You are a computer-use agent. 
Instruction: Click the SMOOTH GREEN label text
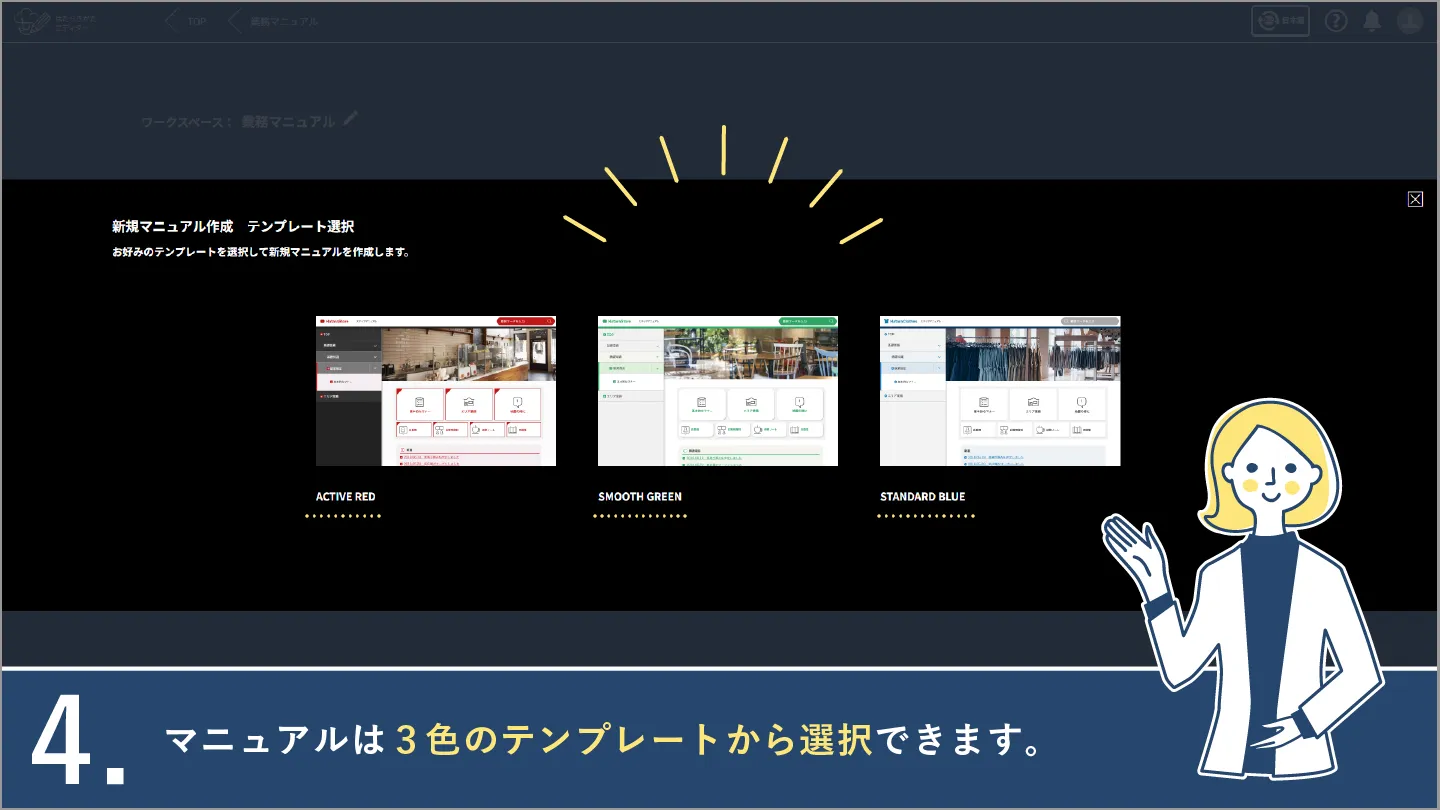[640, 497]
